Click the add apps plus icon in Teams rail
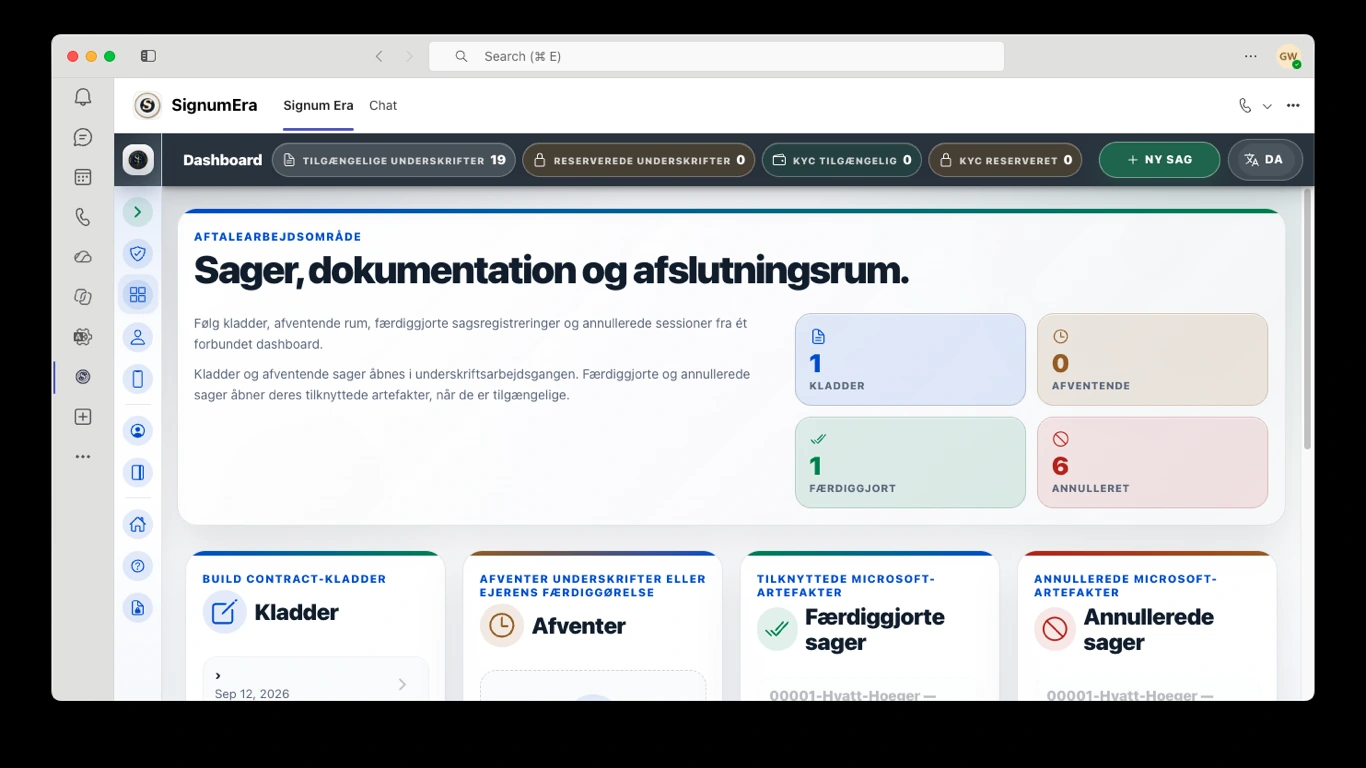Screen dimensions: 1366x768 (x=83, y=417)
